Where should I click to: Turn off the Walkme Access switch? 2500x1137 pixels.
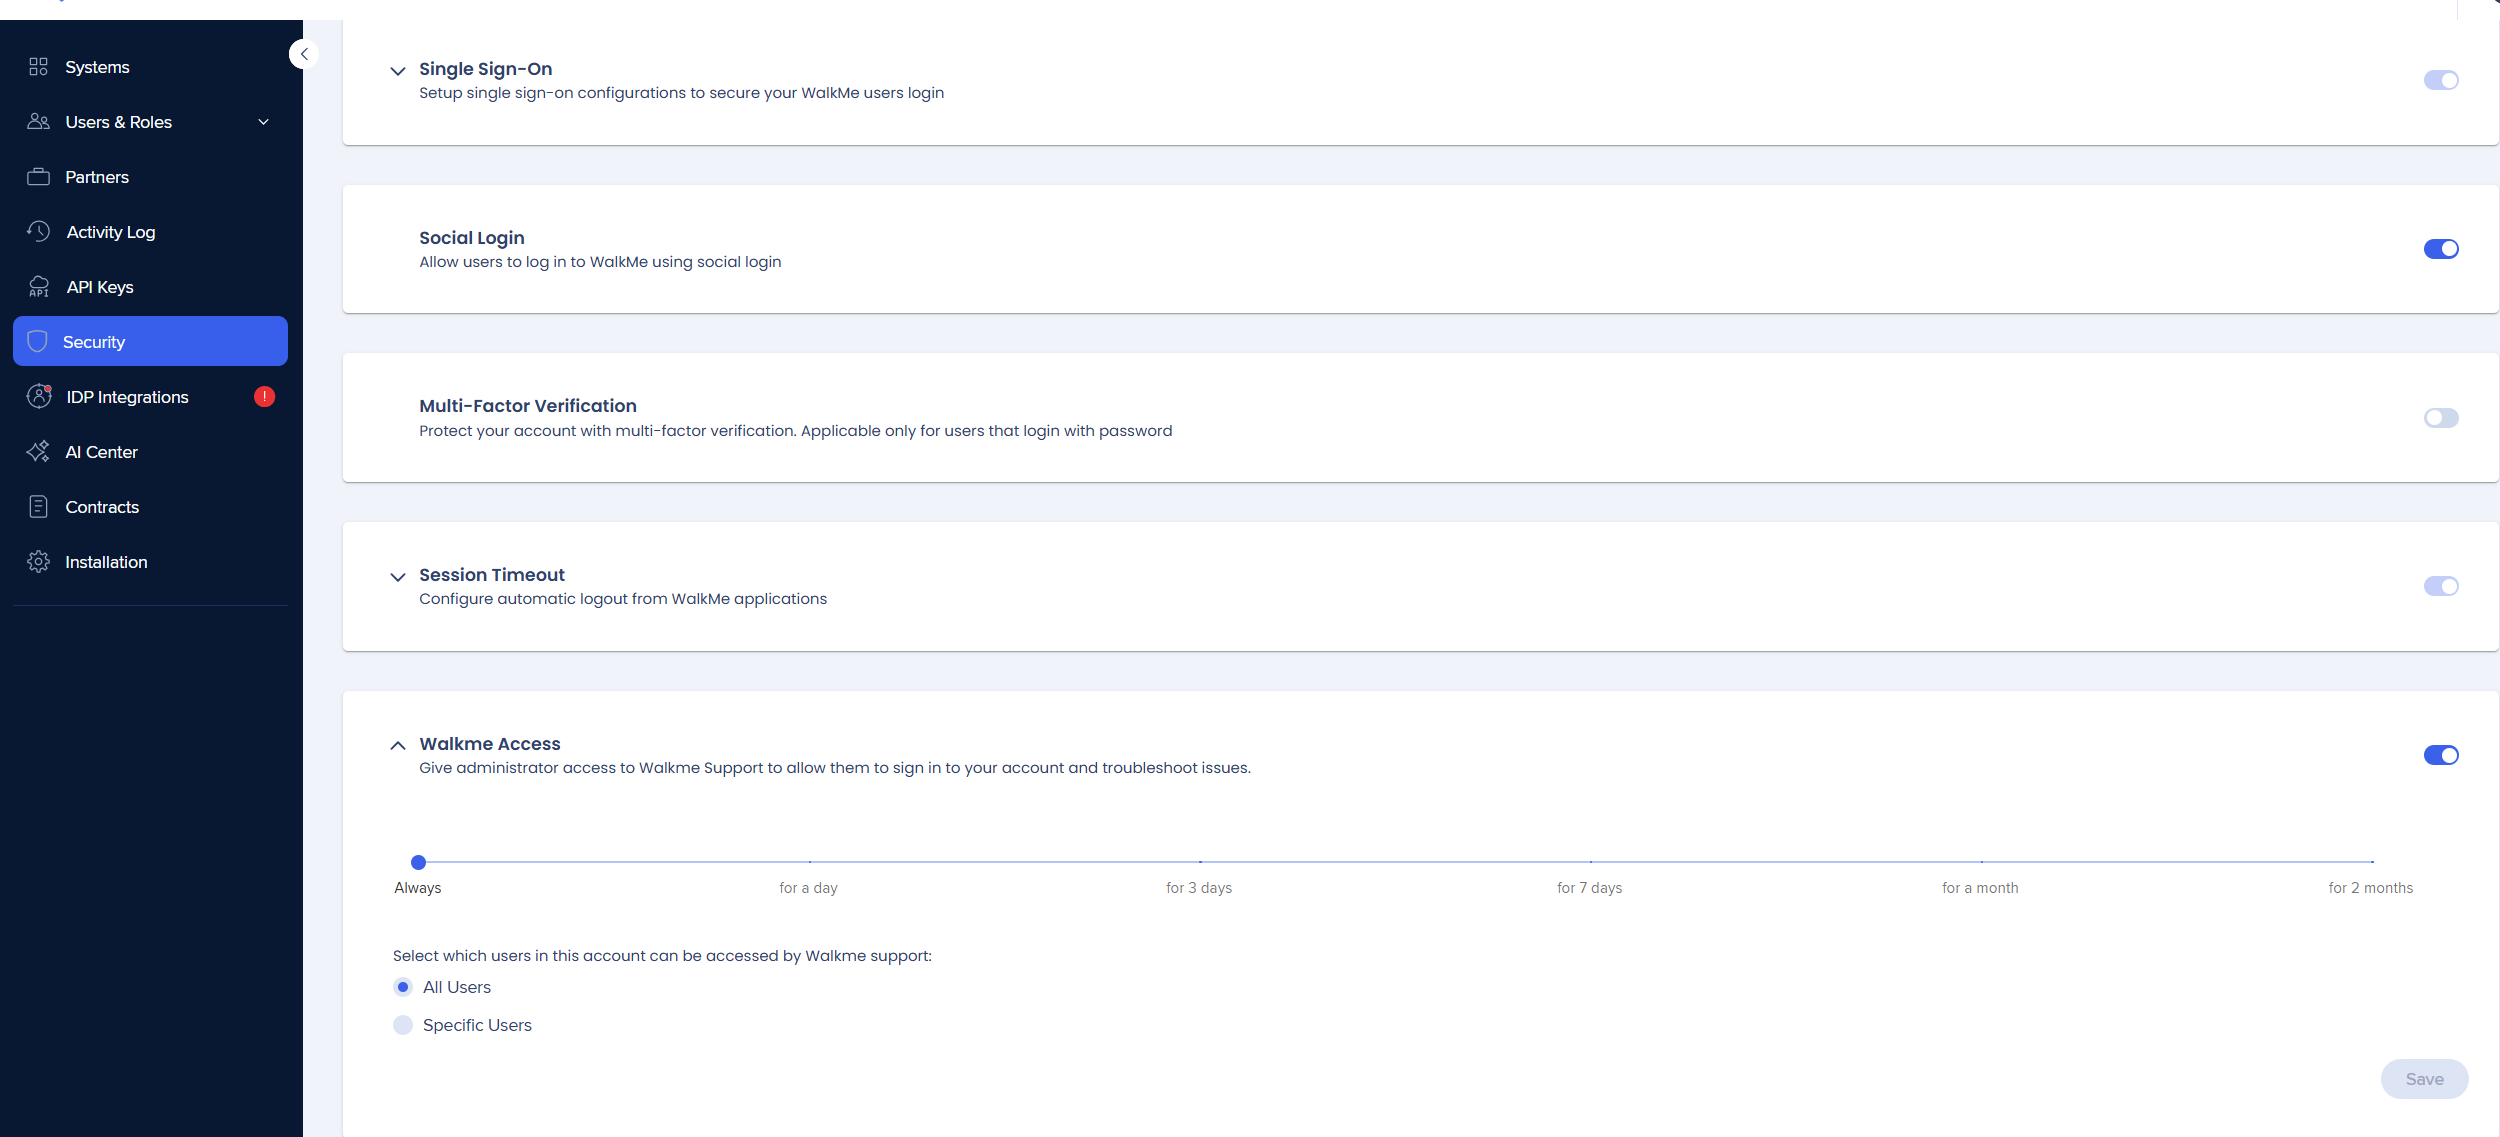[x=2441, y=755]
